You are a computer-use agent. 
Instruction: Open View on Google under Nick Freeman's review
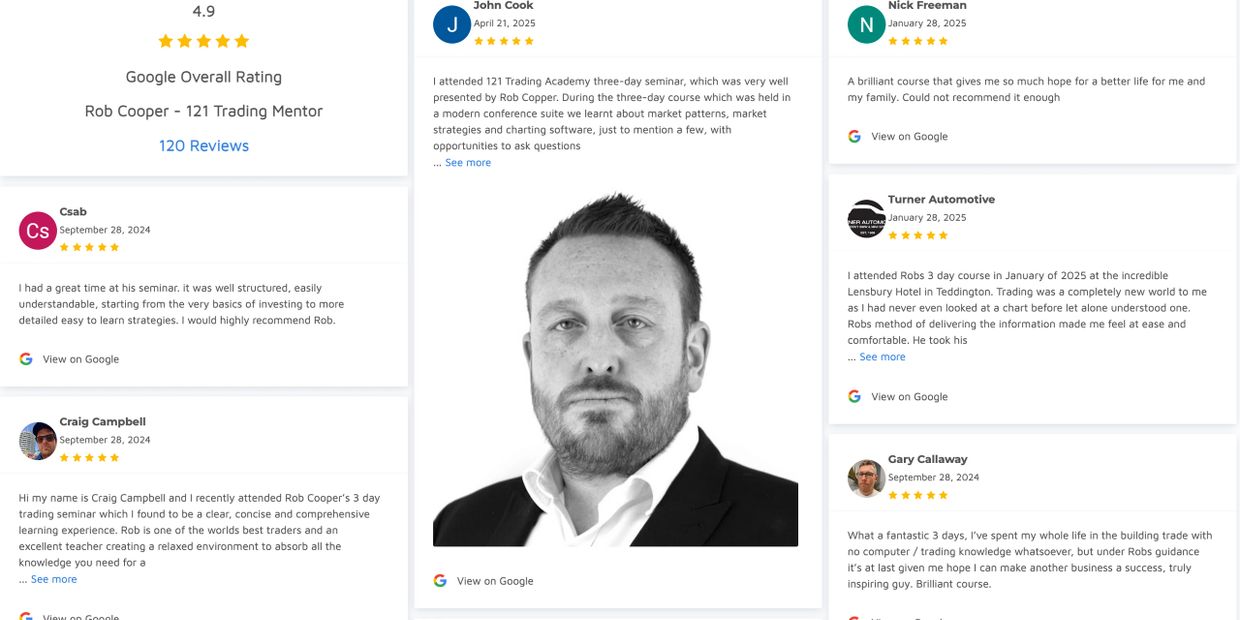click(x=909, y=136)
